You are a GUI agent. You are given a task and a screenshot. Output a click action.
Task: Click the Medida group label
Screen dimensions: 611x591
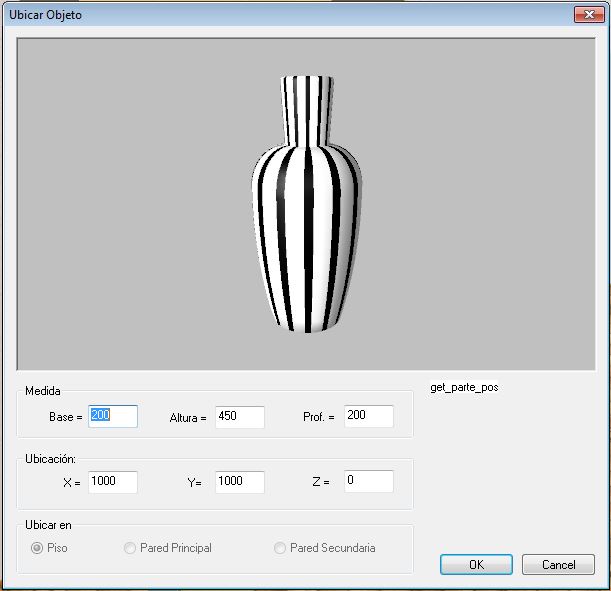click(43, 391)
